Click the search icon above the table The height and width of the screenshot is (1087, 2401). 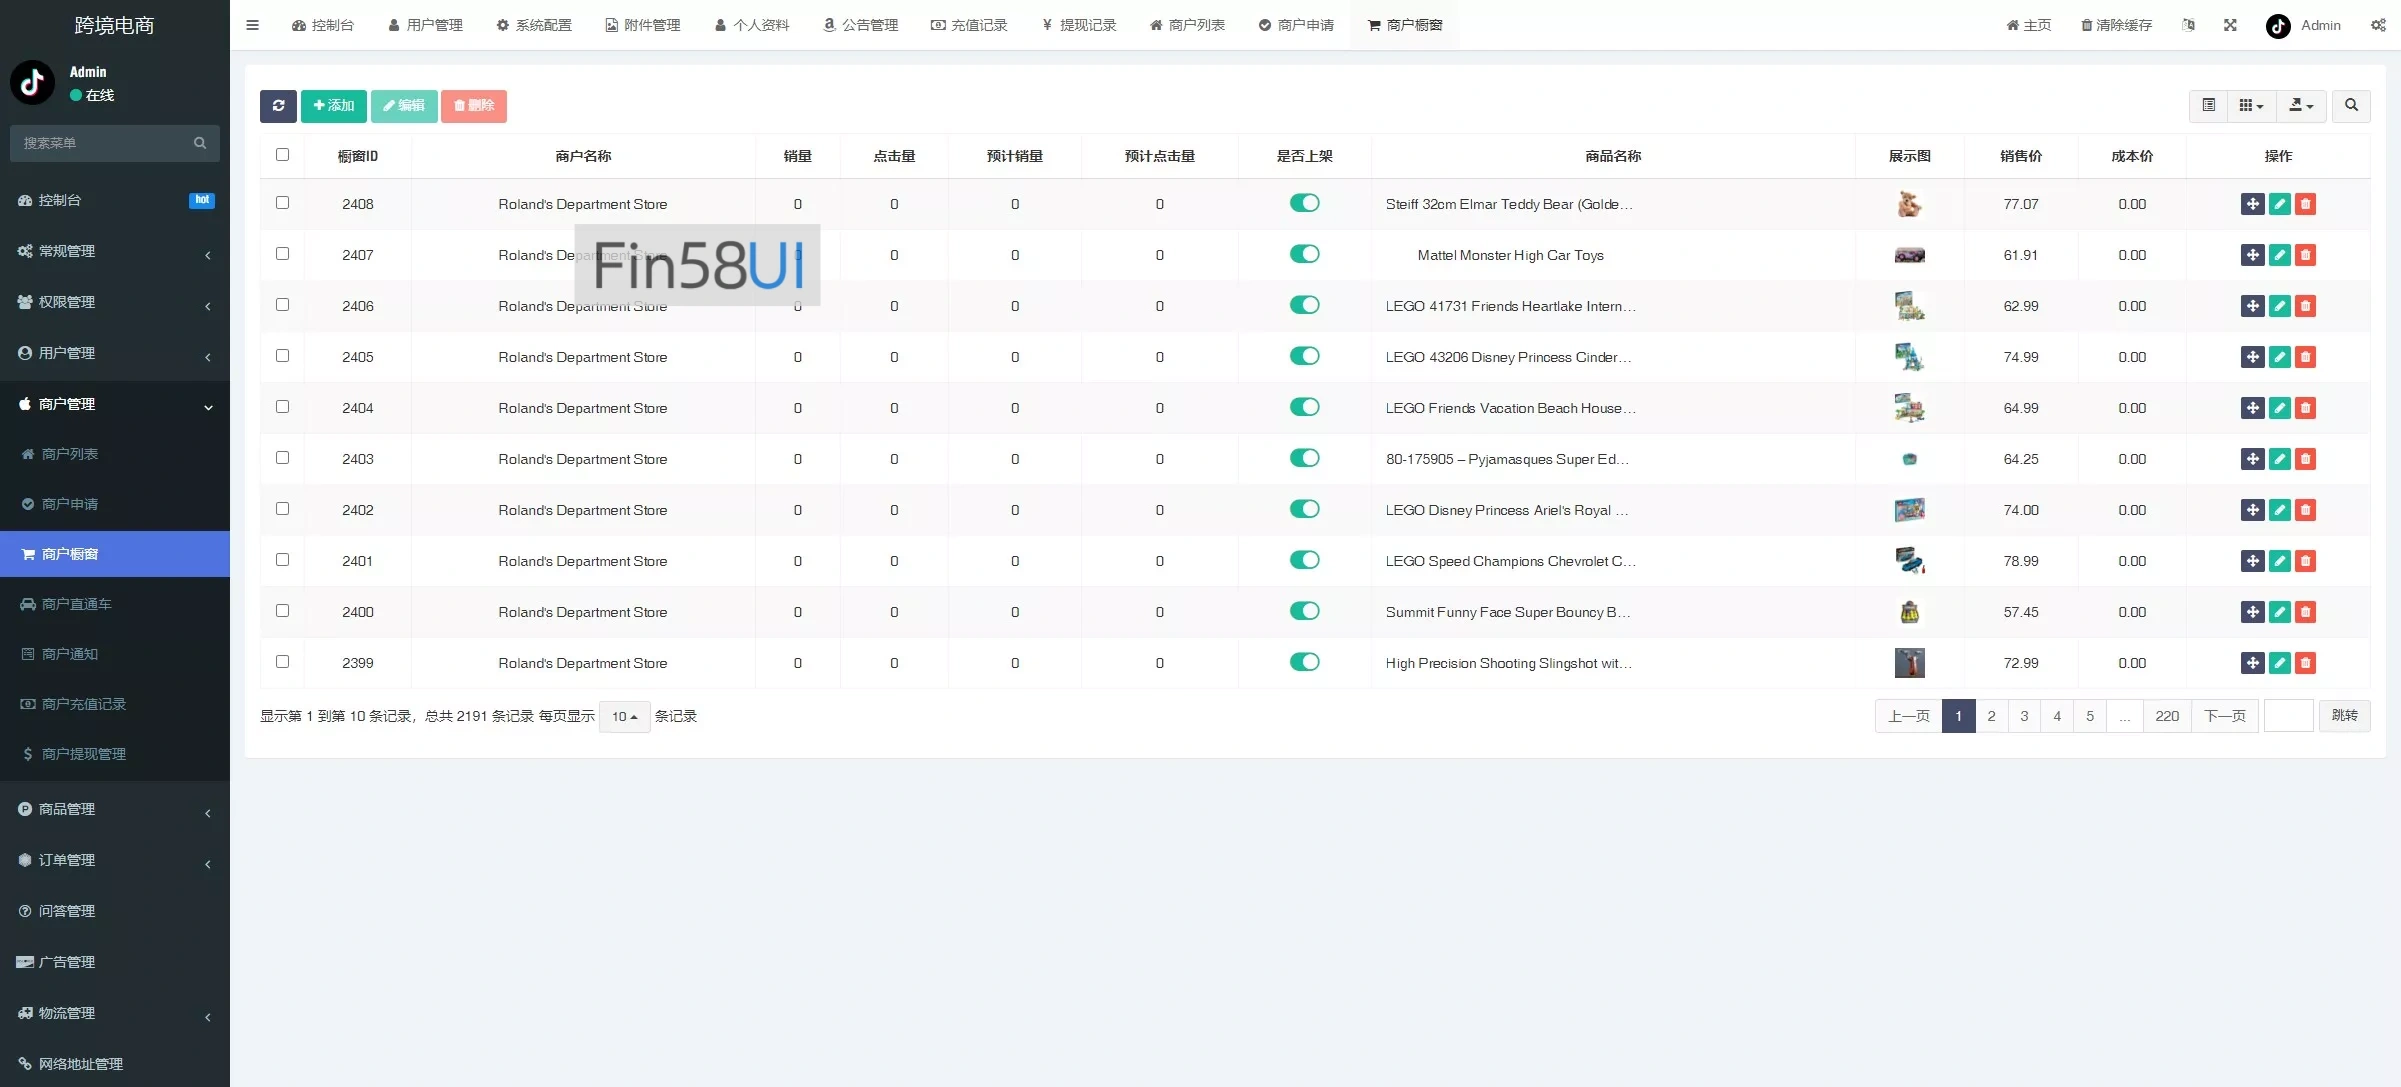click(2351, 106)
